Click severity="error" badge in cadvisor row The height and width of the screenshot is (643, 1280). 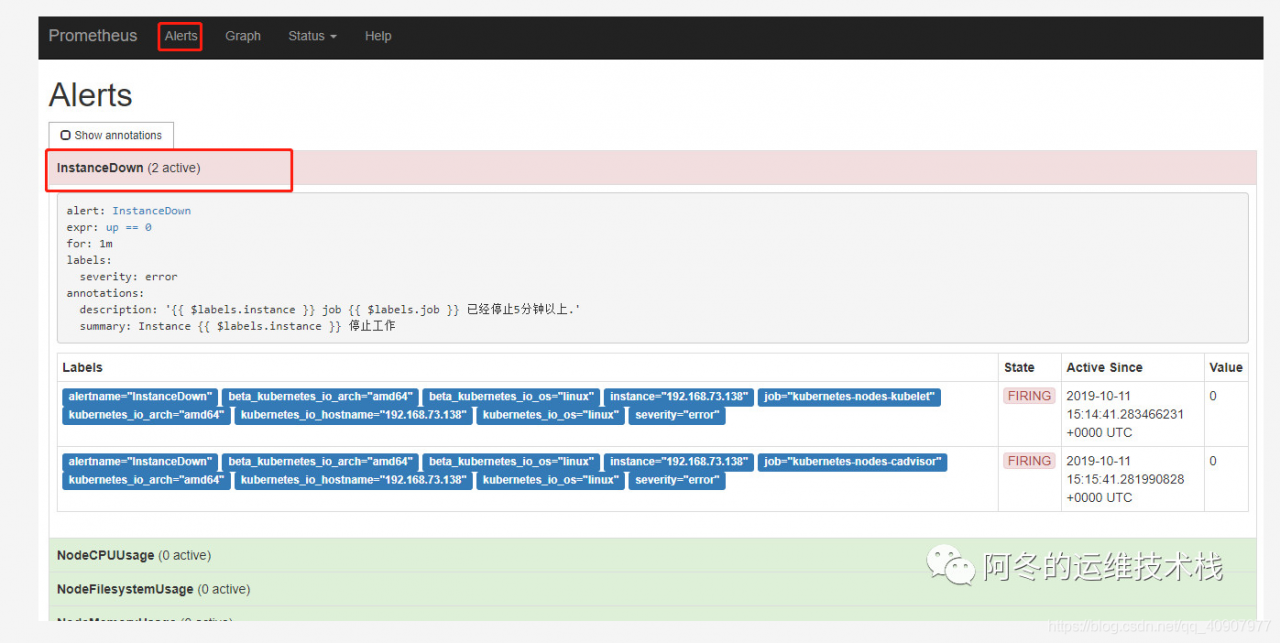(x=677, y=480)
